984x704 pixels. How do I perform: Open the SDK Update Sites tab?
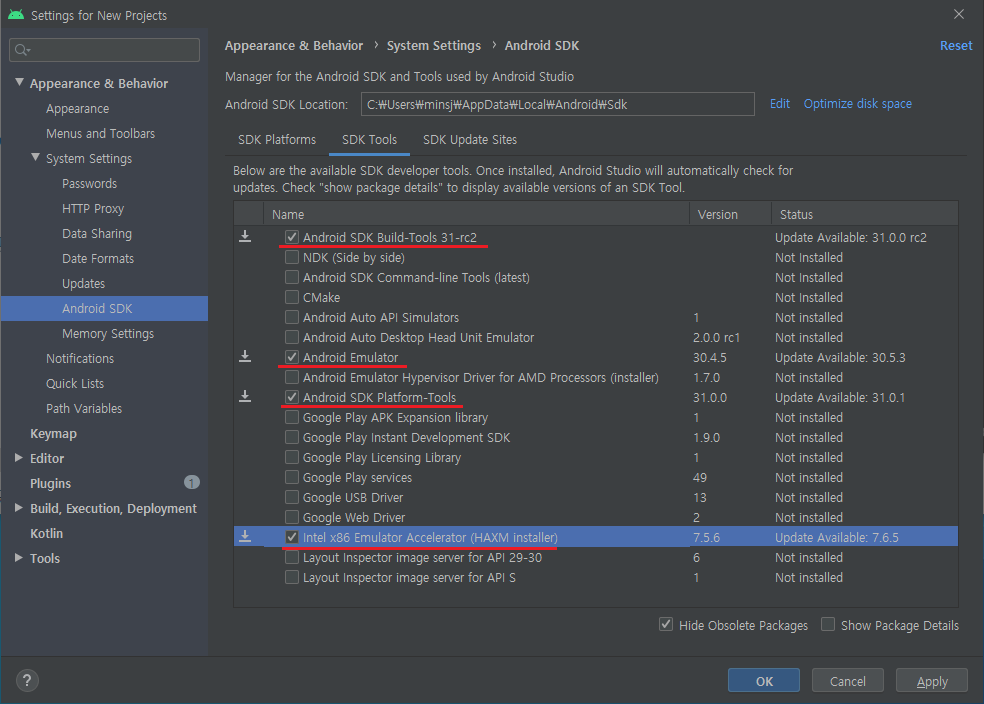pos(469,139)
